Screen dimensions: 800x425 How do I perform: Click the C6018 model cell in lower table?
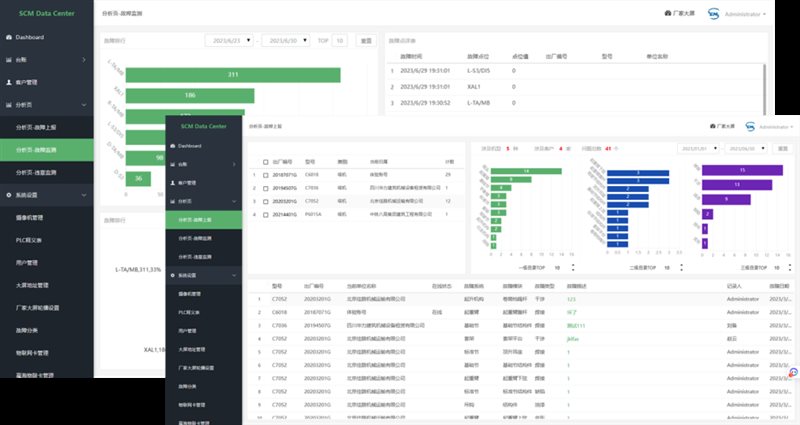point(279,312)
